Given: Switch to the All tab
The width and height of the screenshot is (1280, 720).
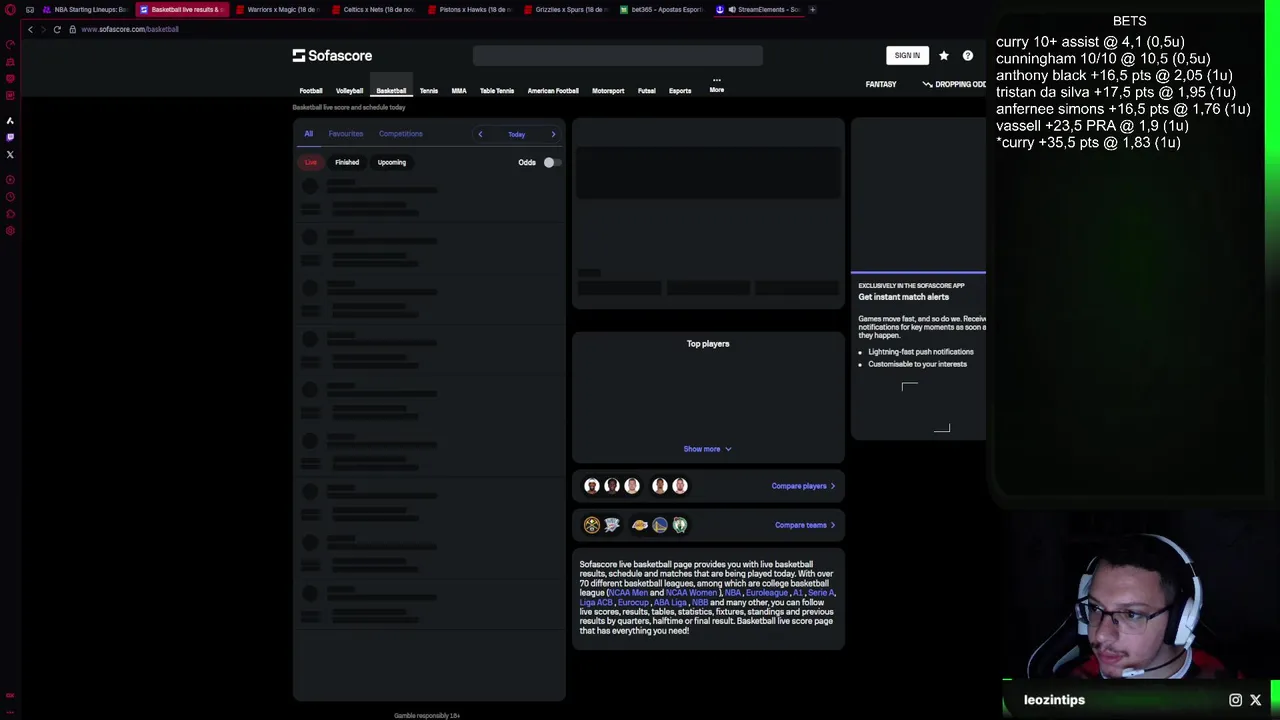Looking at the screenshot, I should pos(309,134).
